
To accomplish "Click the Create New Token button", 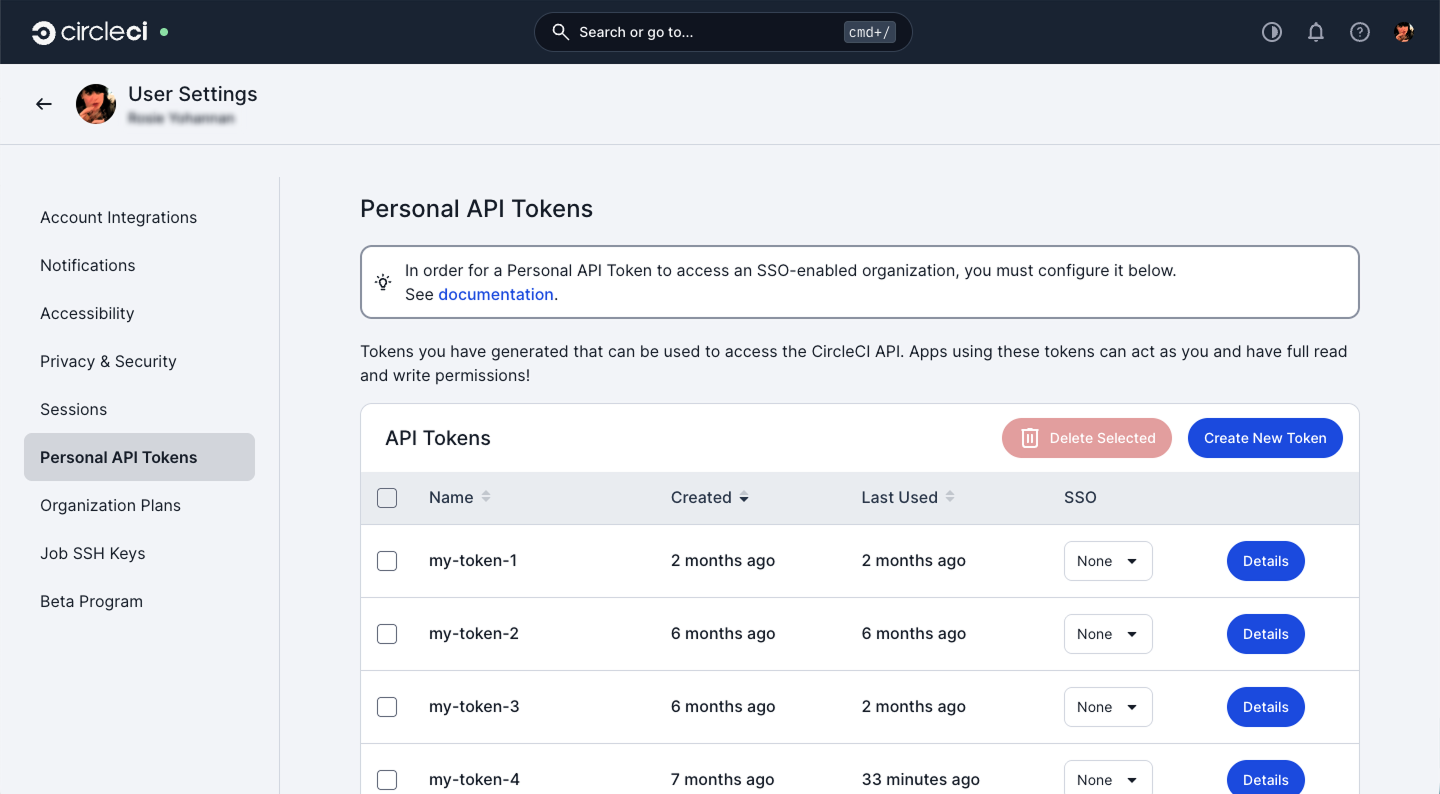I will 1265,437.
